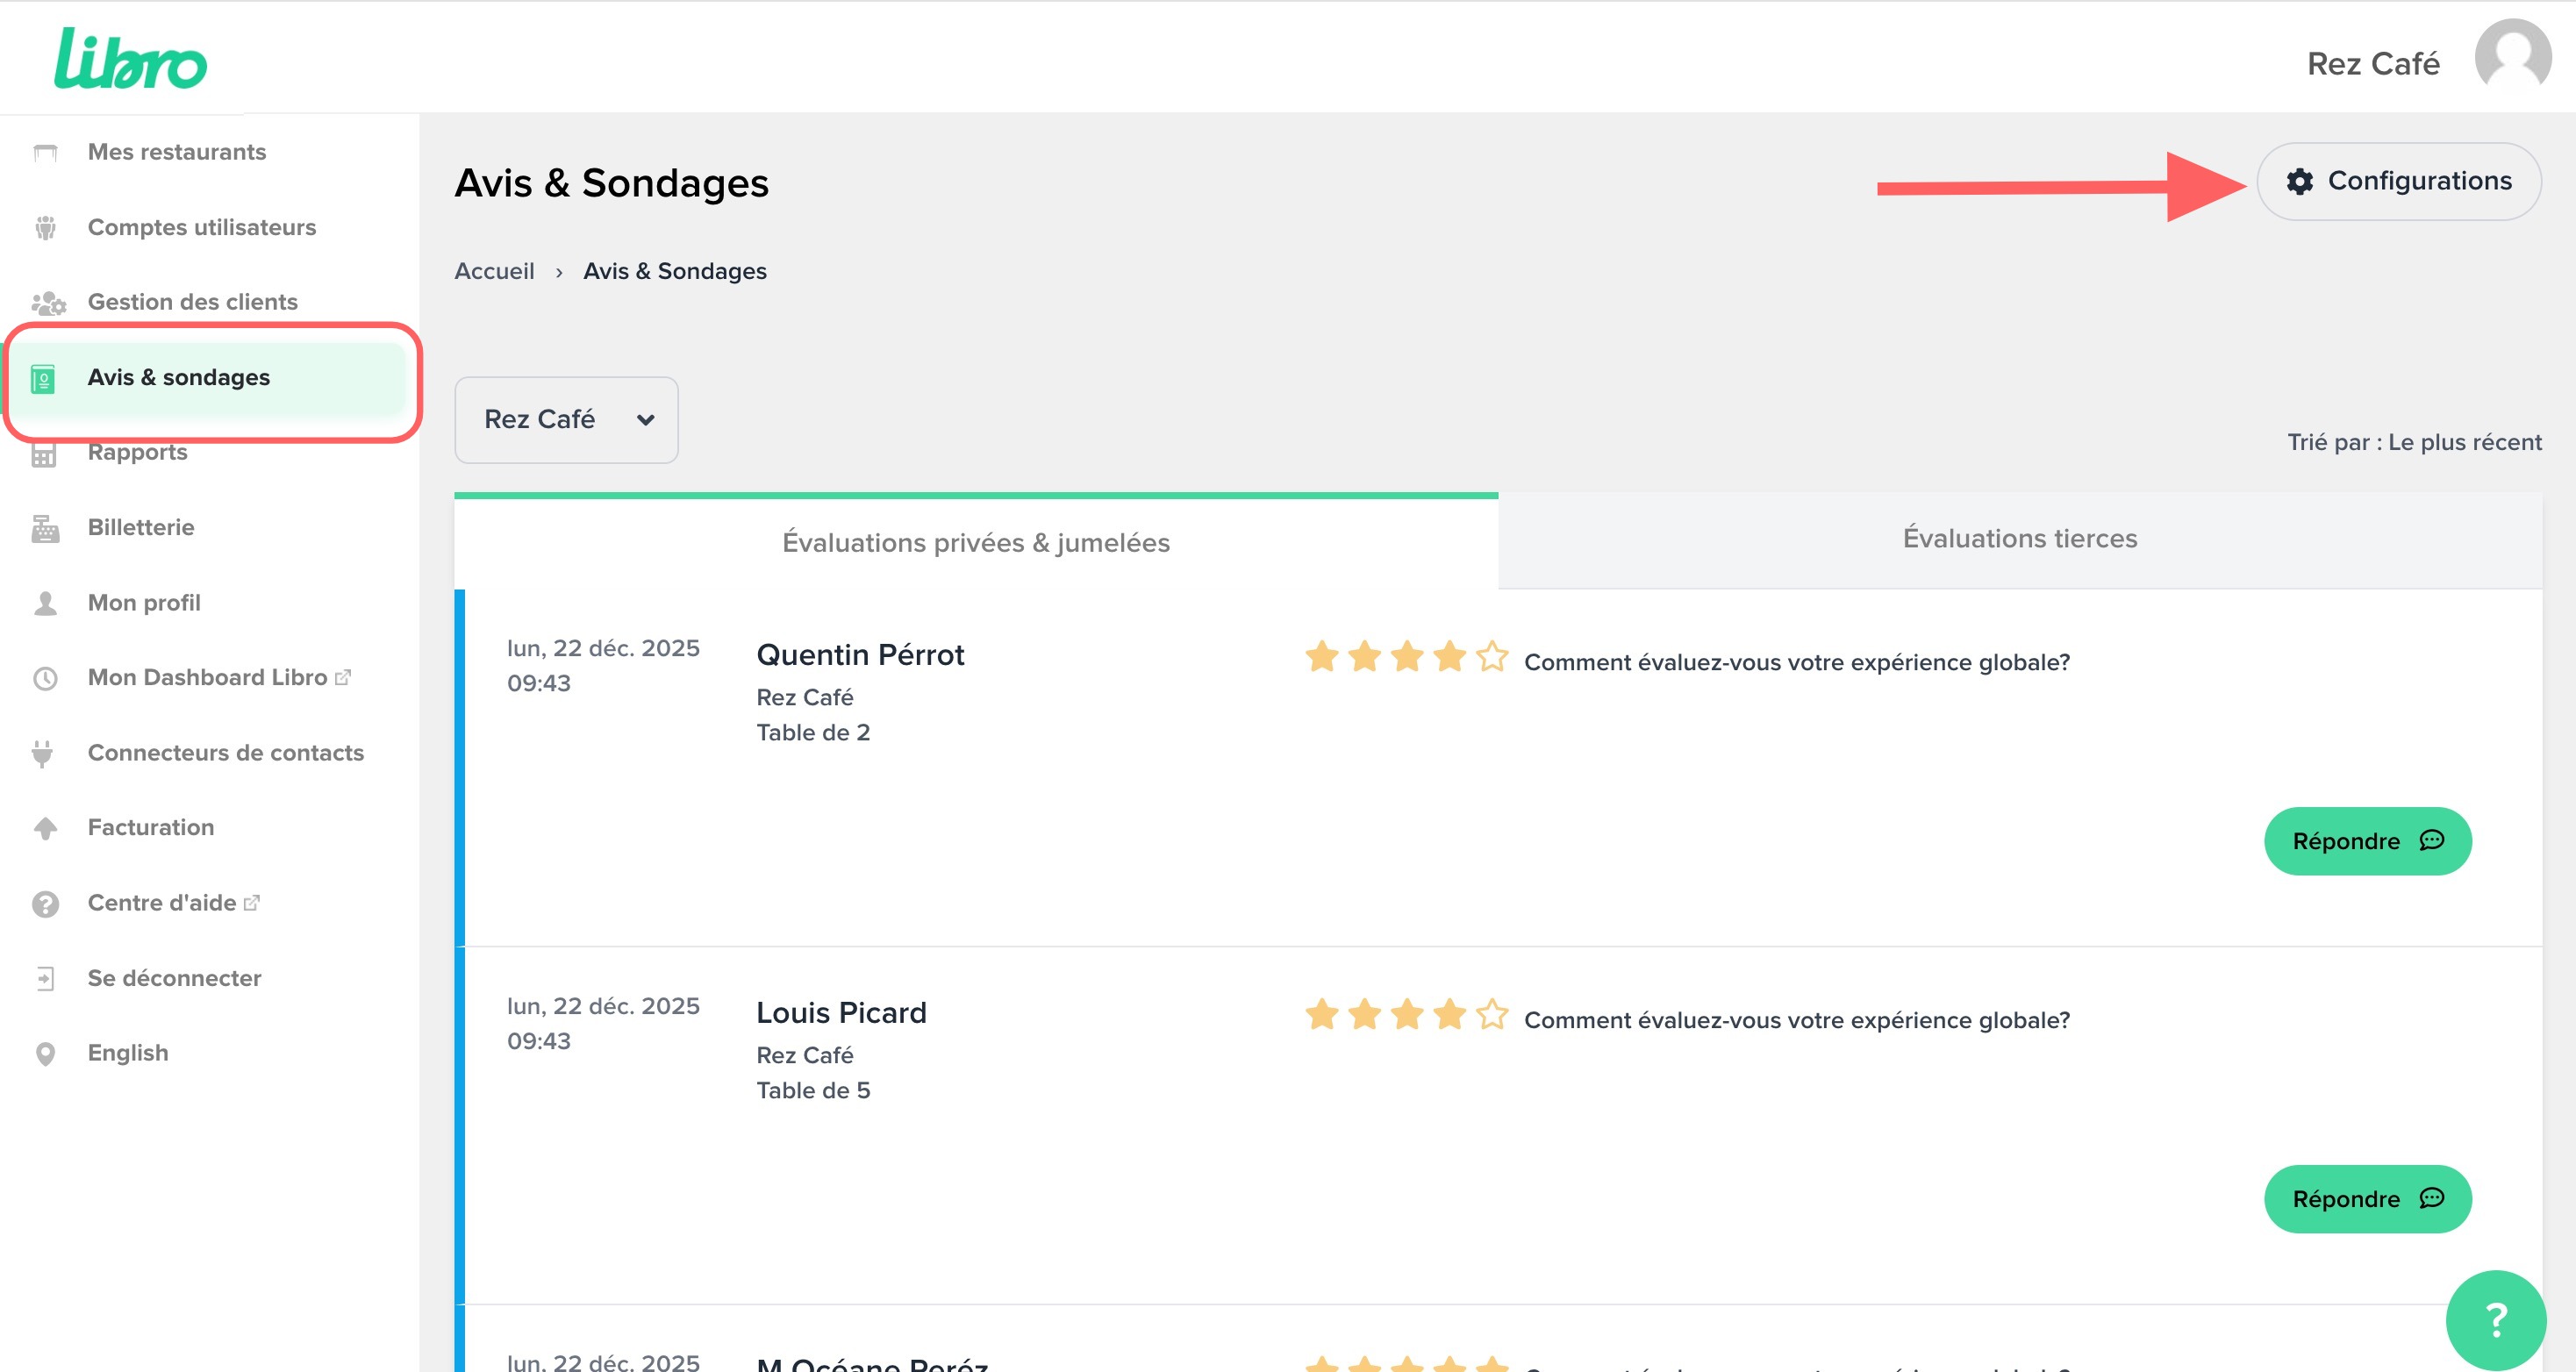Go to the Accueil breadcrumb link
2576x1372 pixels.
tap(494, 271)
